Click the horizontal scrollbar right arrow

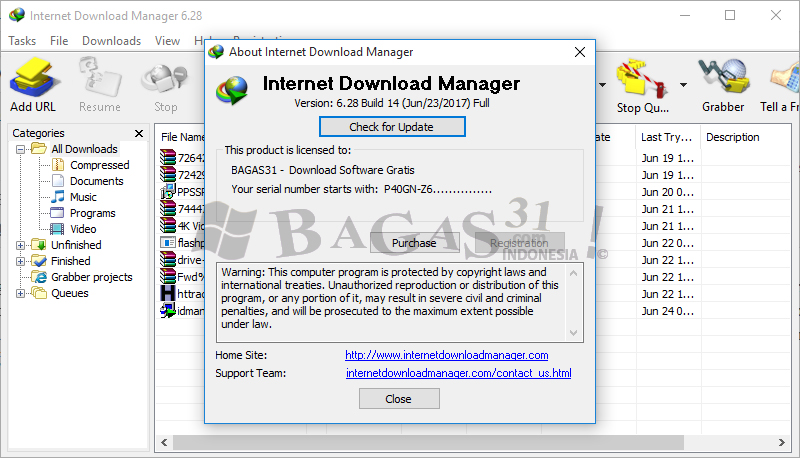[x=782, y=442]
